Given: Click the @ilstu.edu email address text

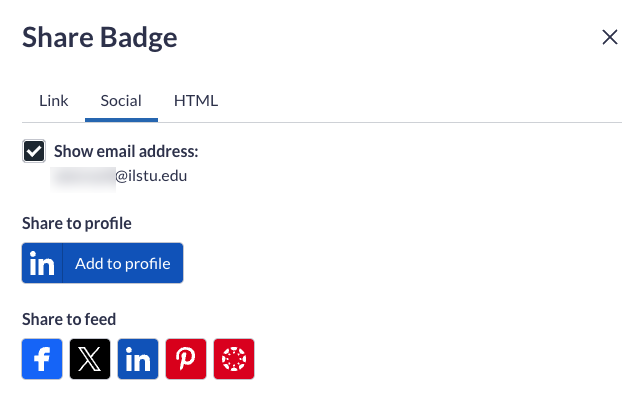Looking at the screenshot, I should 151,176.
